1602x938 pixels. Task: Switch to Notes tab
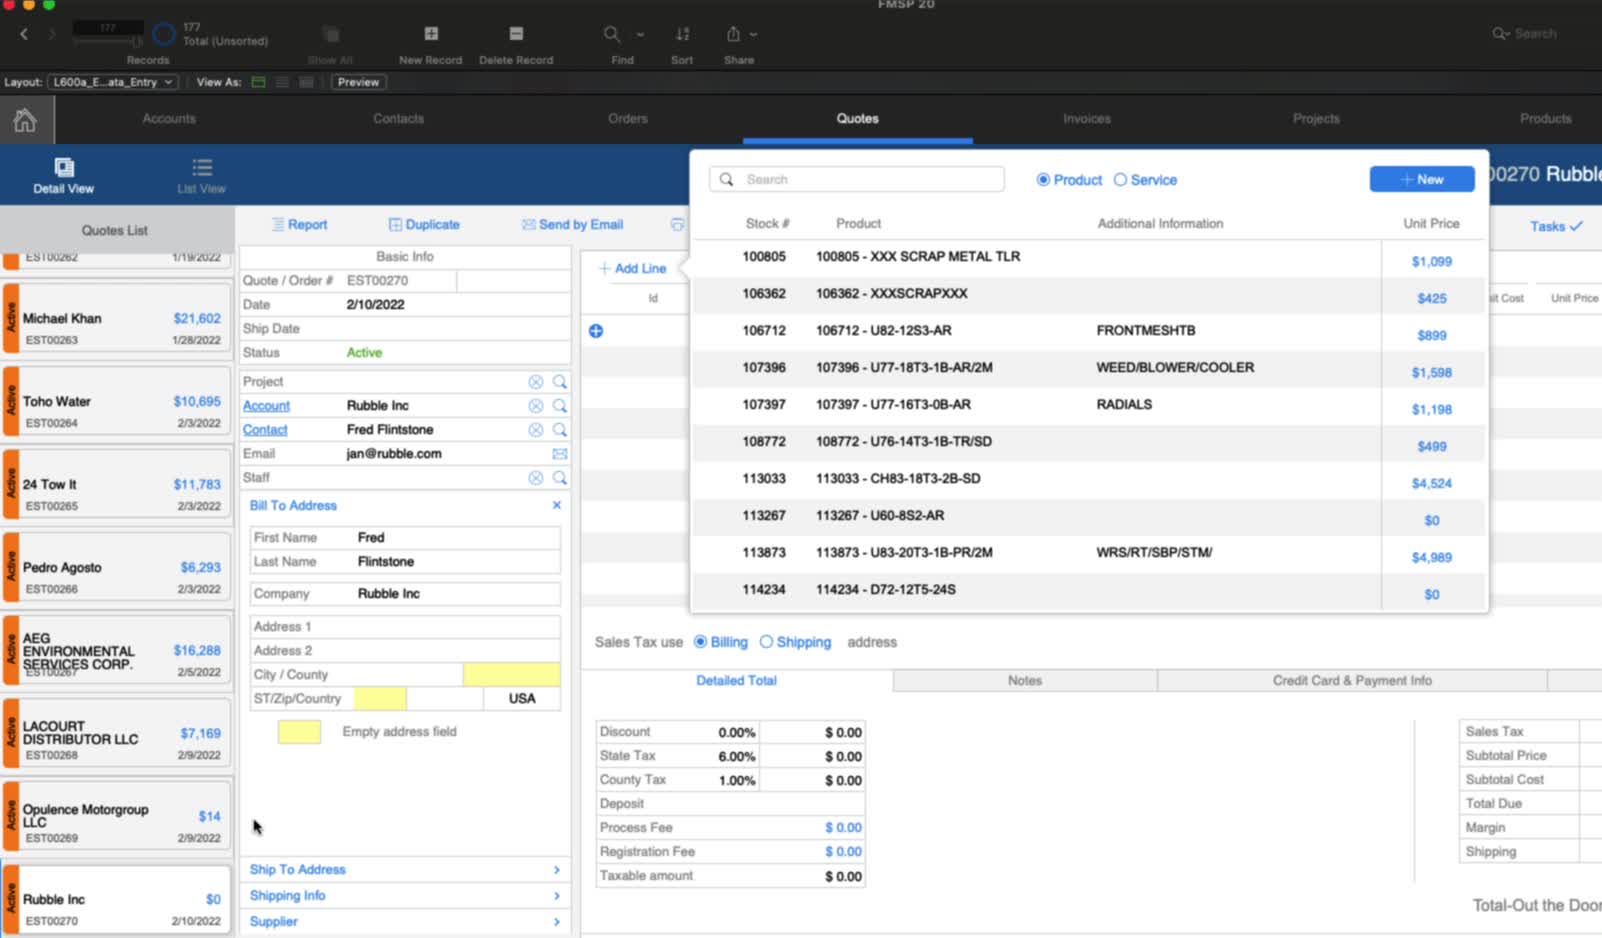[x=1025, y=681]
